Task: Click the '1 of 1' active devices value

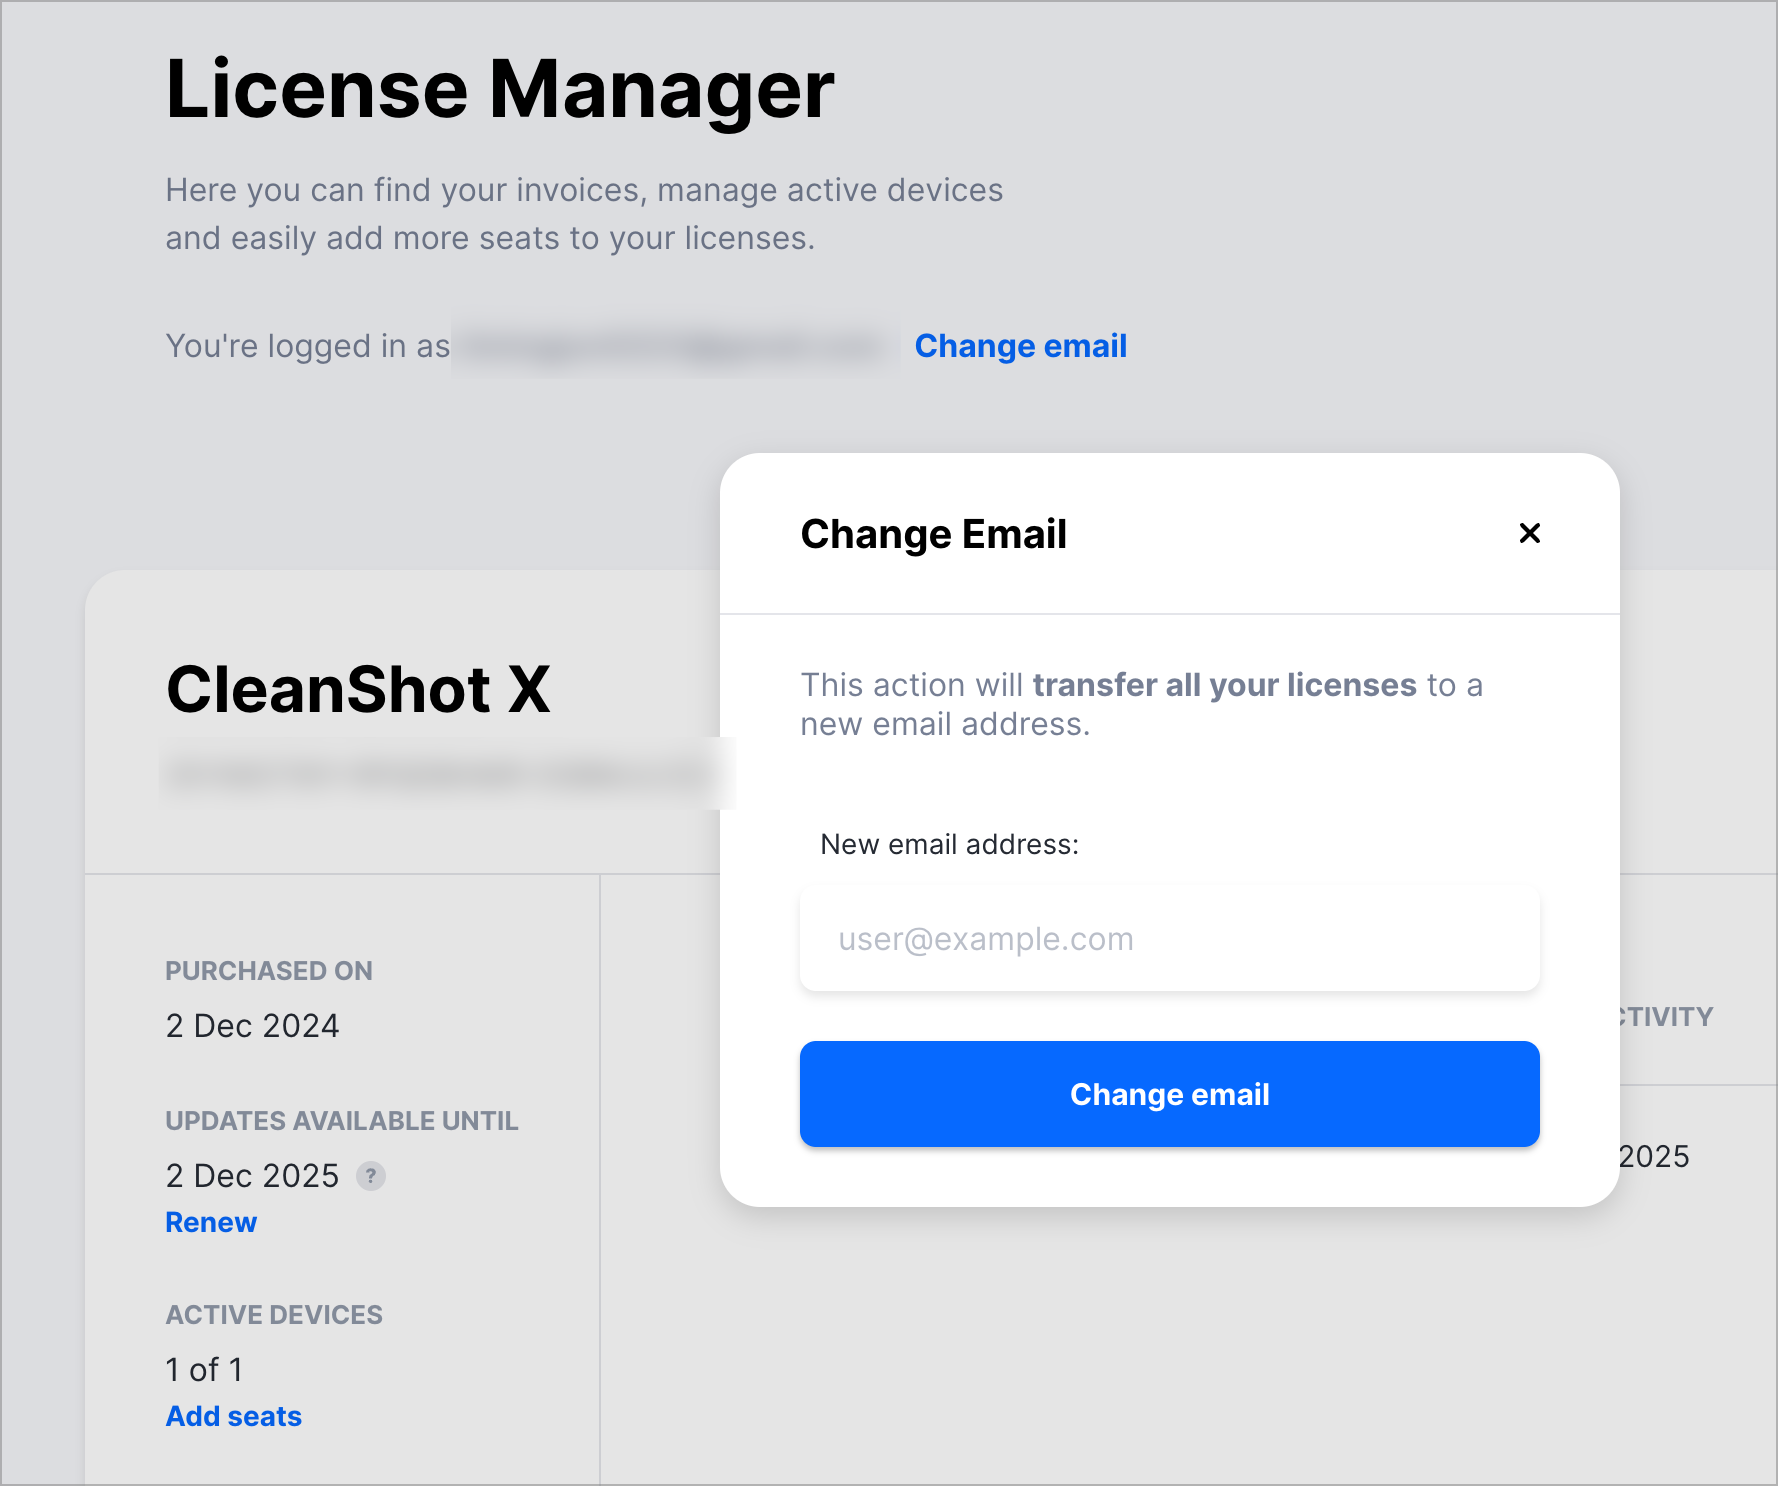Action: 204,1370
